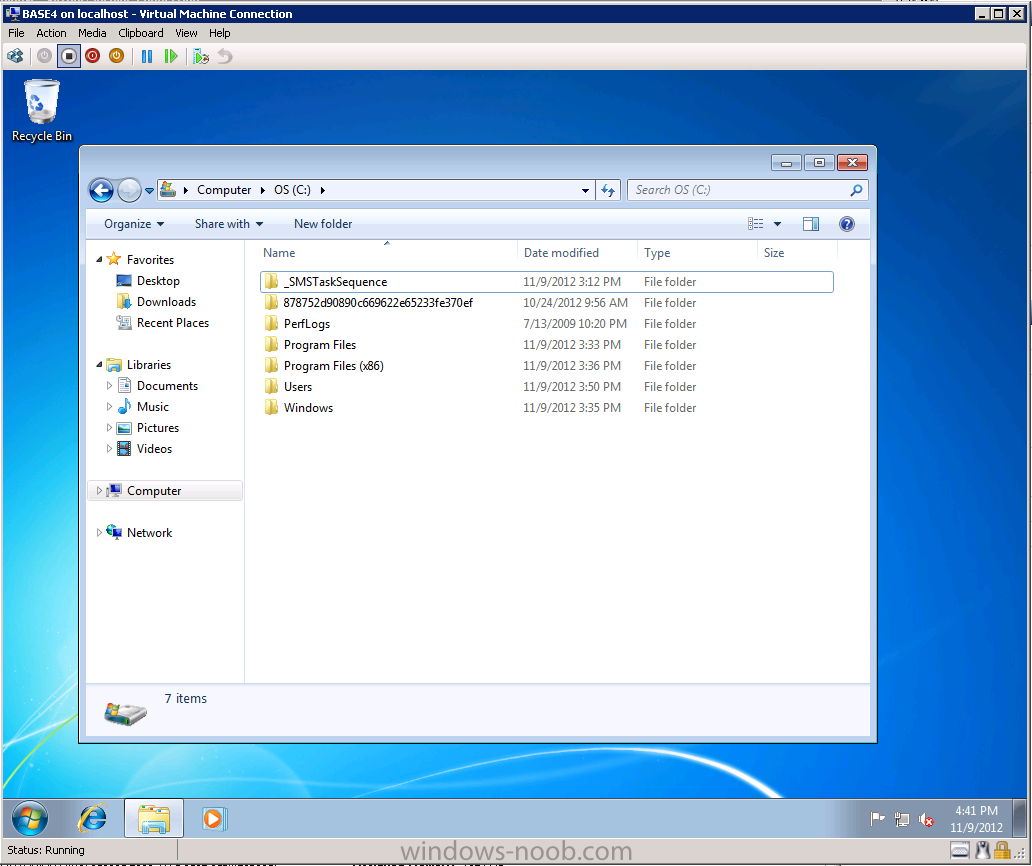This screenshot has height=866, width=1032.
Task: Click the Refresh button
Action: coord(608,190)
